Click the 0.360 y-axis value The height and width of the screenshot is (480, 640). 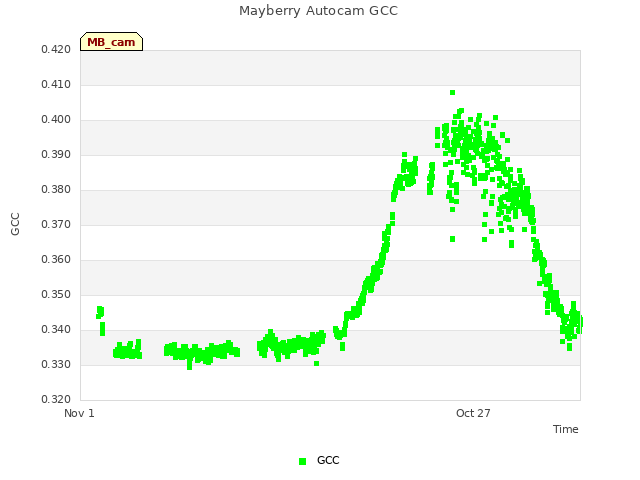(56, 260)
